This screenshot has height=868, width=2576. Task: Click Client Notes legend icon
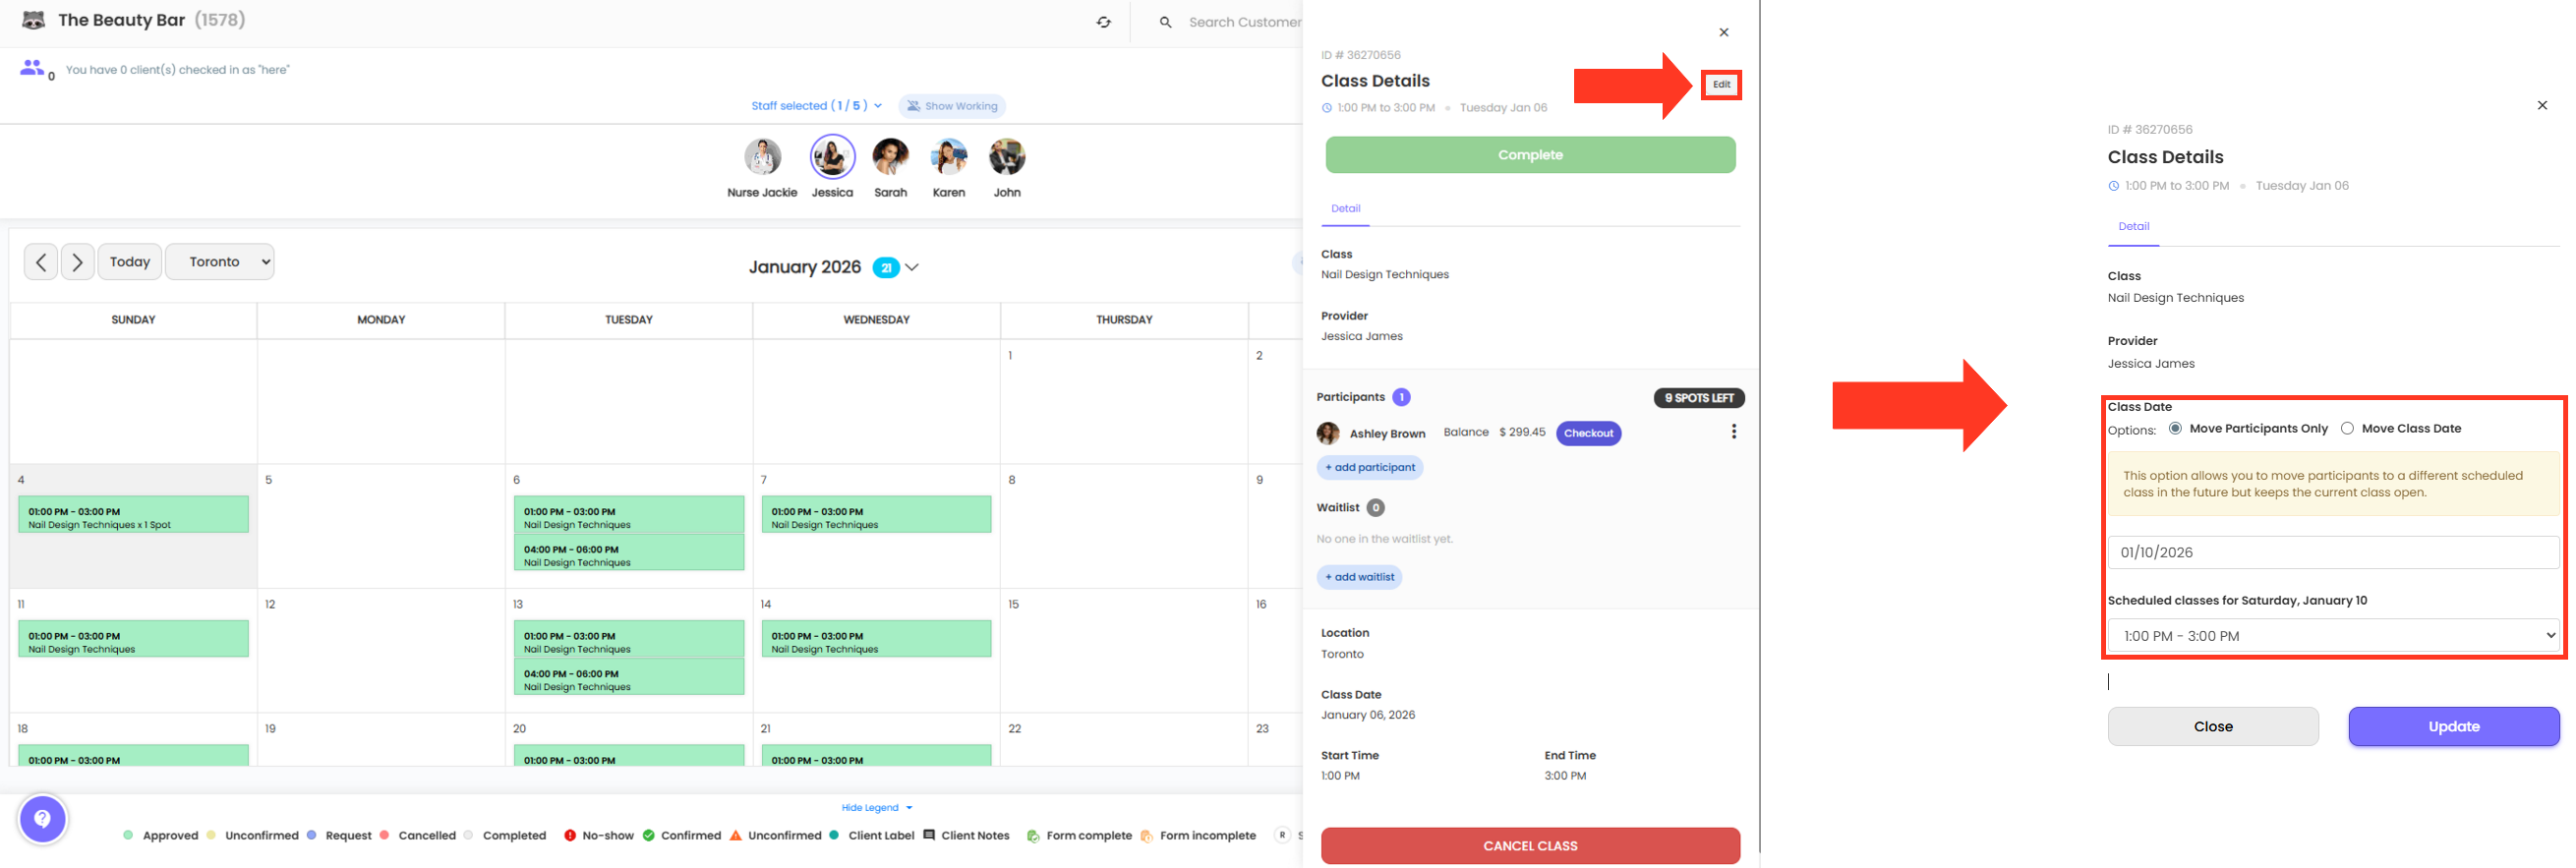pos(929,835)
